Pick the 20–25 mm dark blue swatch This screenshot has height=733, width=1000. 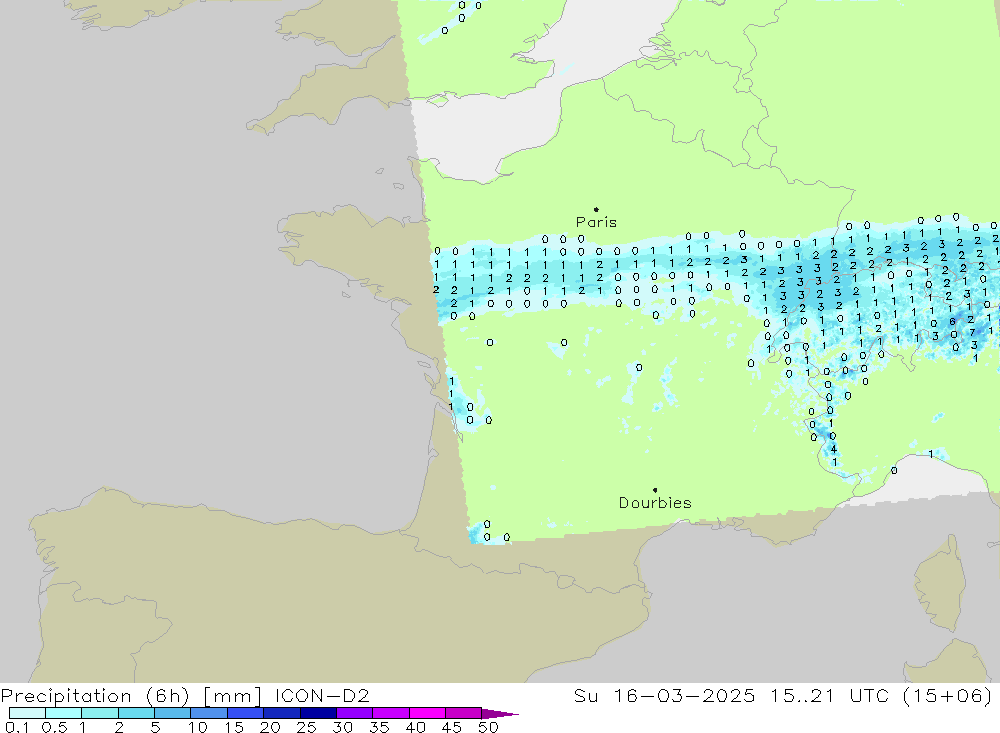coord(282,713)
